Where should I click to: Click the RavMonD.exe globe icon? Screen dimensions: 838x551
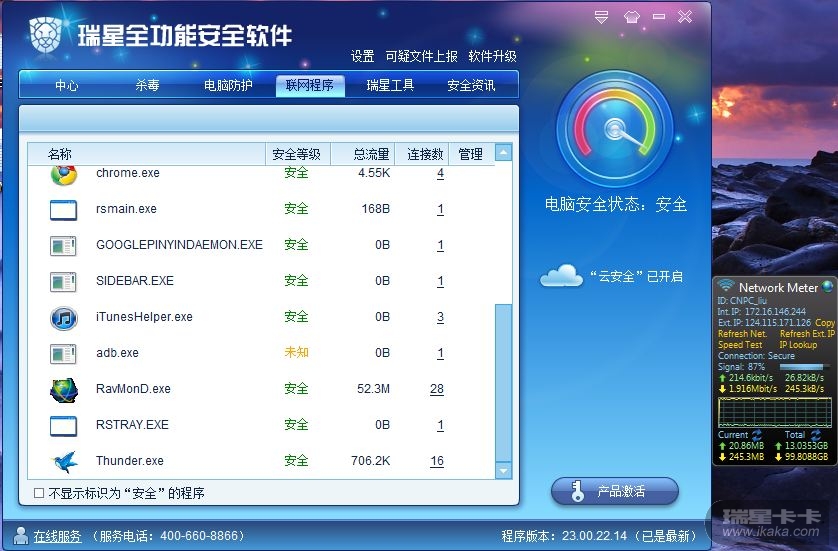pos(64,390)
